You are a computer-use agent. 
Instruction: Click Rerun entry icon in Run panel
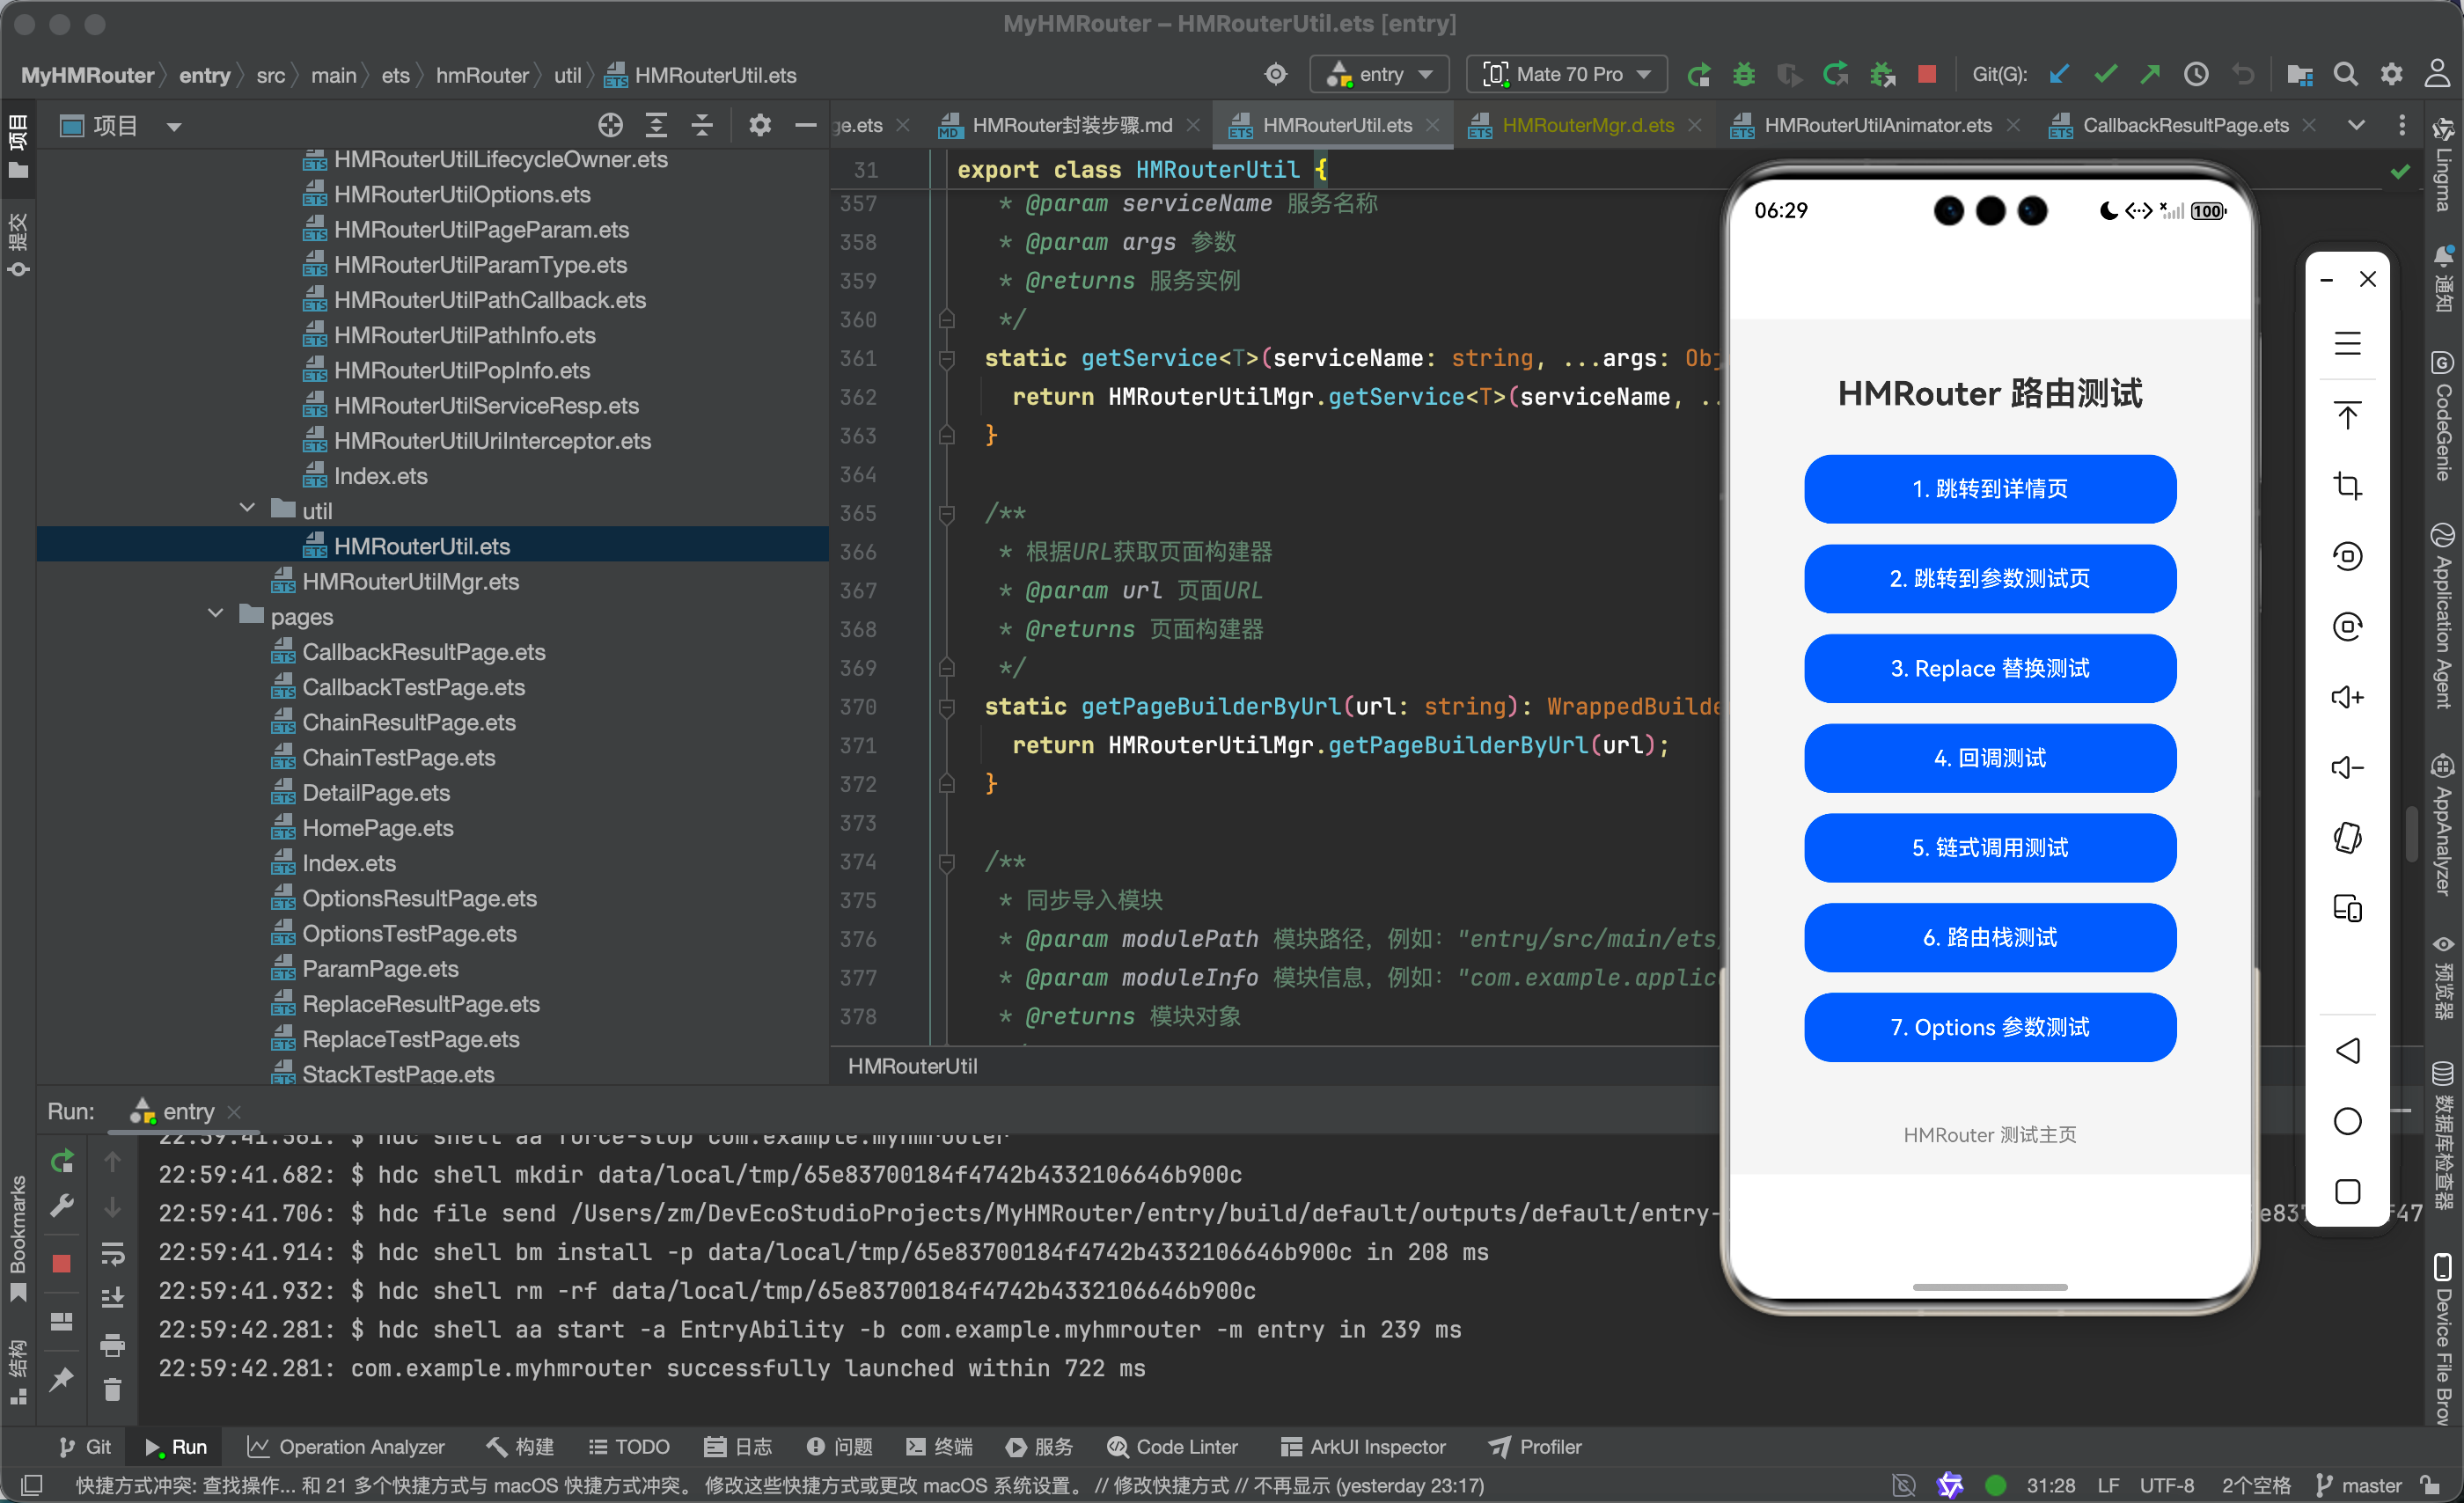[x=62, y=1161]
